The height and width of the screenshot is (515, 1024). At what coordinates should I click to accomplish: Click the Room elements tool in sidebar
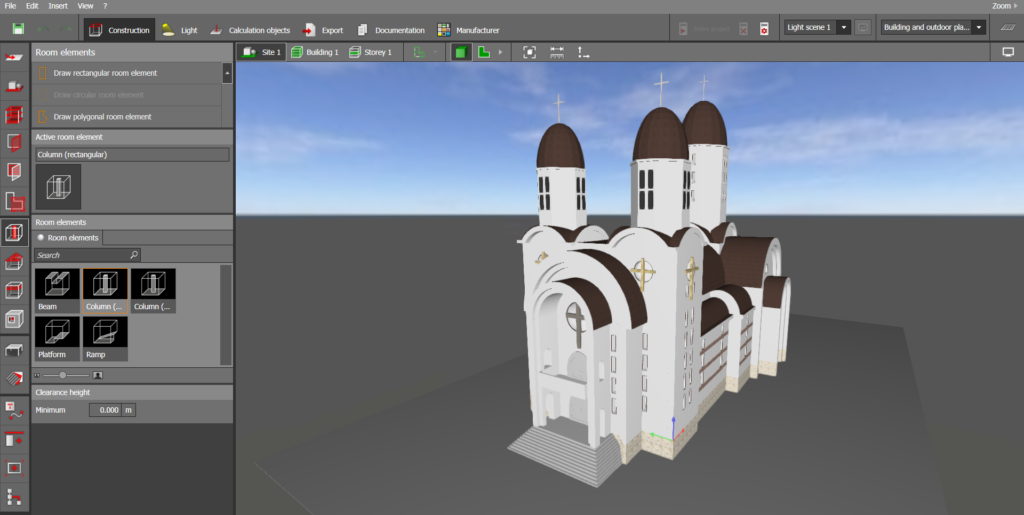click(x=15, y=233)
